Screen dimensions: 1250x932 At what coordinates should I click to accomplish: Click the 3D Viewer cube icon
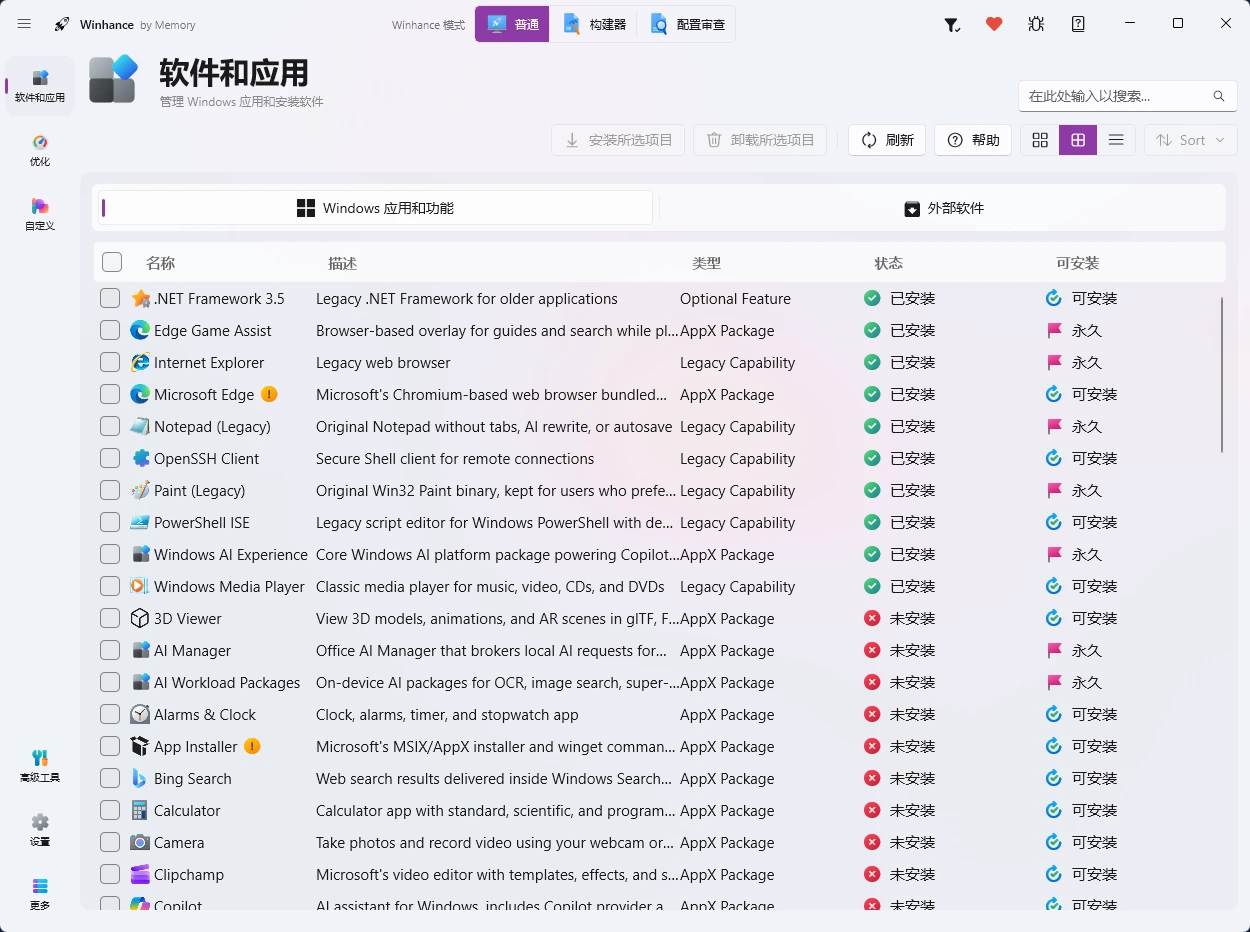[x=140, y=618]
